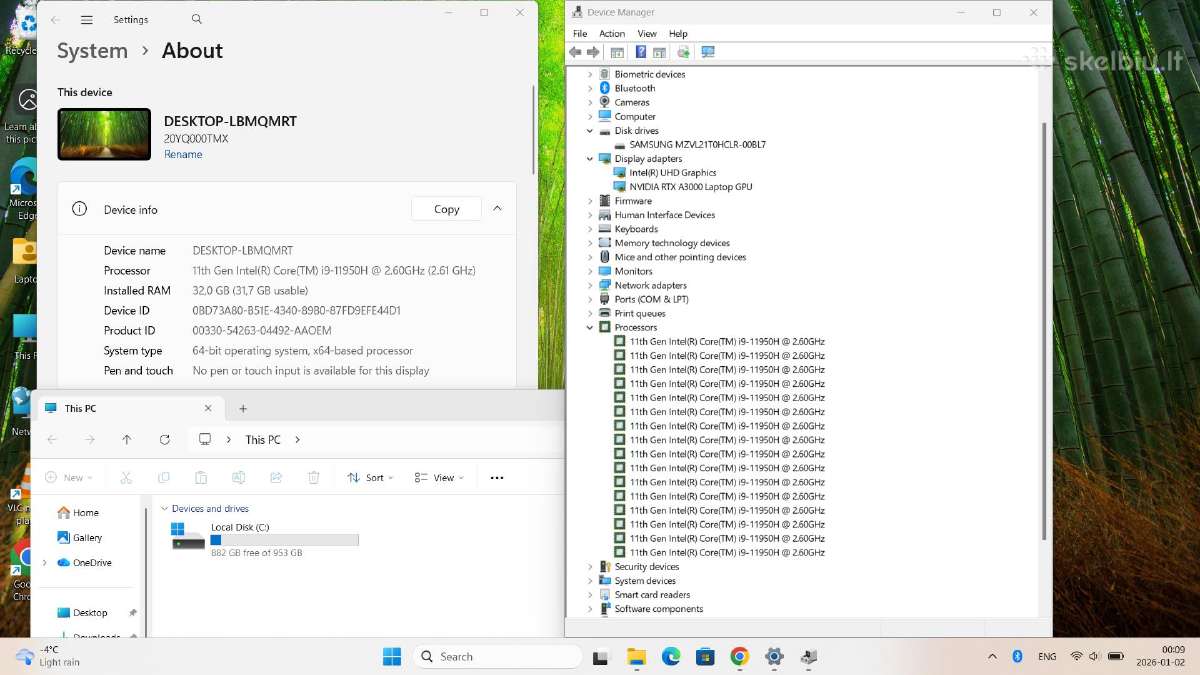Open the Sort dropdown in File Explorer
This screenshot has width=1200, height=675.
click(370, 478)
